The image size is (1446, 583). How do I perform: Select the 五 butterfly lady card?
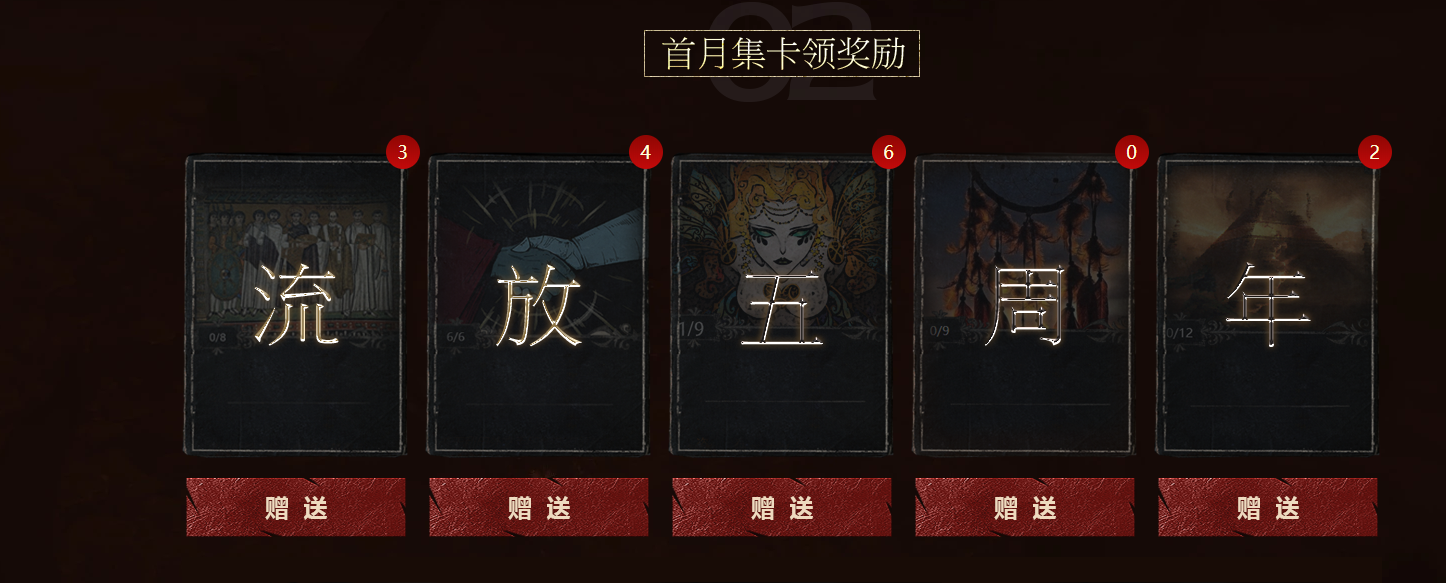781,305
